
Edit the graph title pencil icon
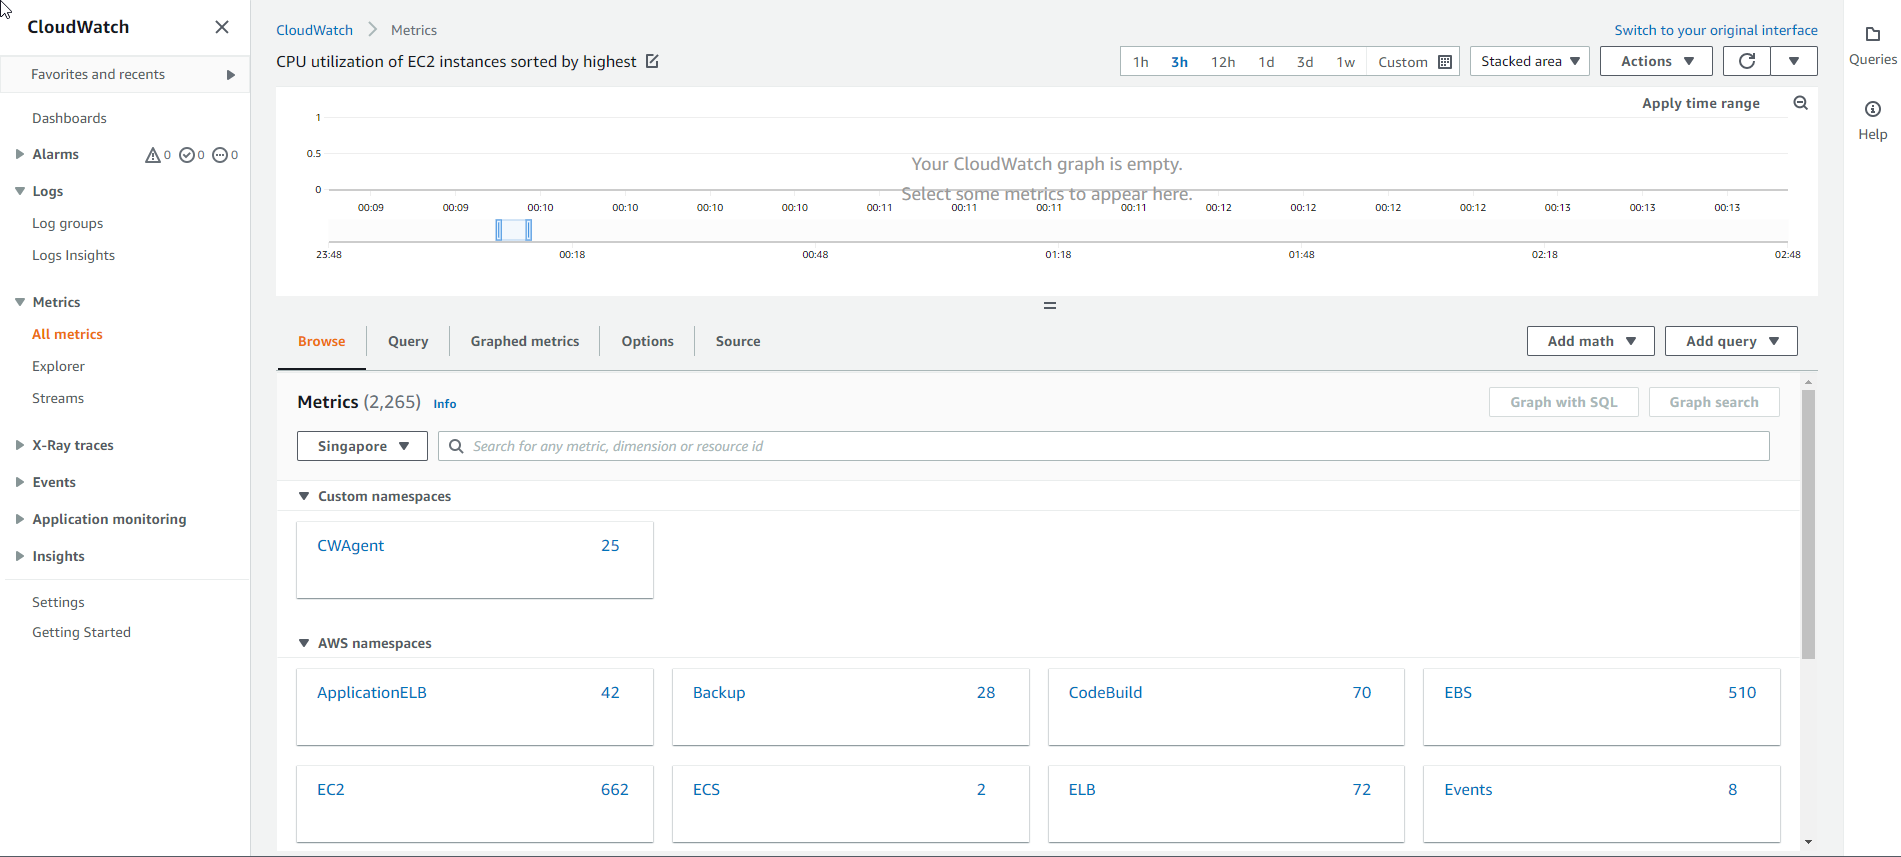coord(652,61)
